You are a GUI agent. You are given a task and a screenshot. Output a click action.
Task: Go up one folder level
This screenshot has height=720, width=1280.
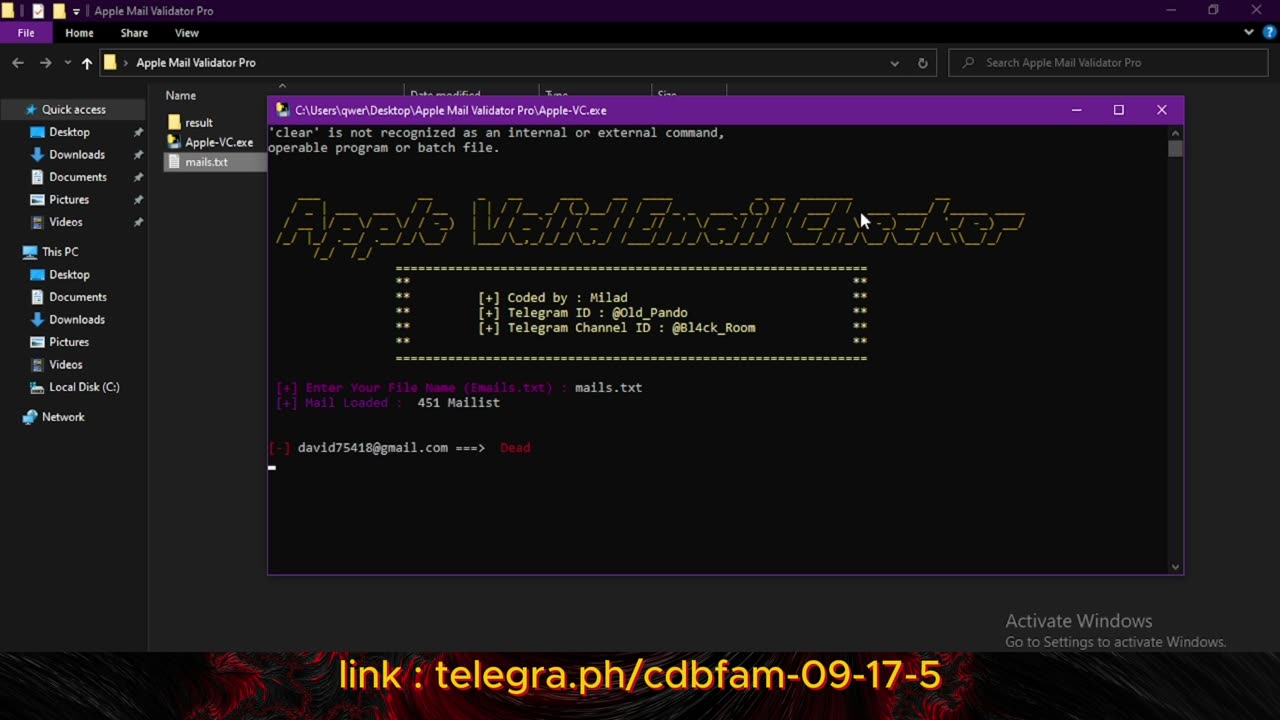pyautogui.click(x=87, y=63)
